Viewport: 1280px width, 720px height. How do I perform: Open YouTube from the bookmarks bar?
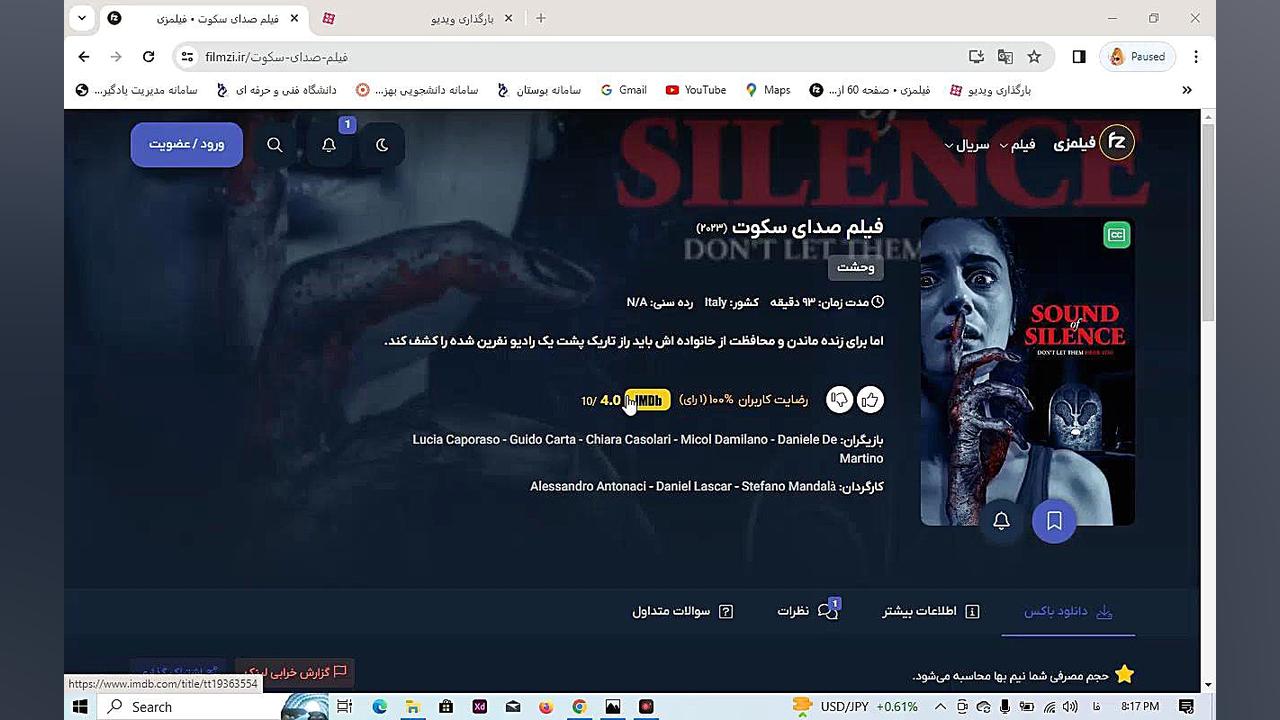(x=695, y=90)
